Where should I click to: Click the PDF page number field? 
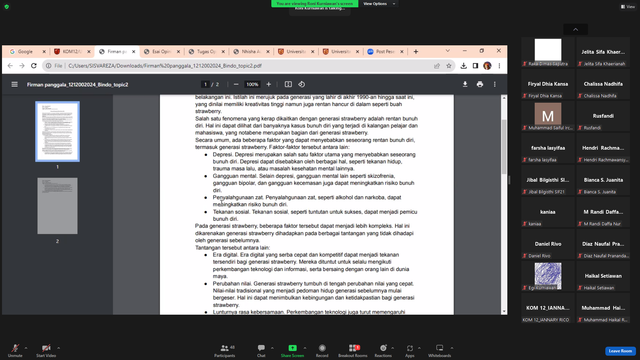(205, 84)
